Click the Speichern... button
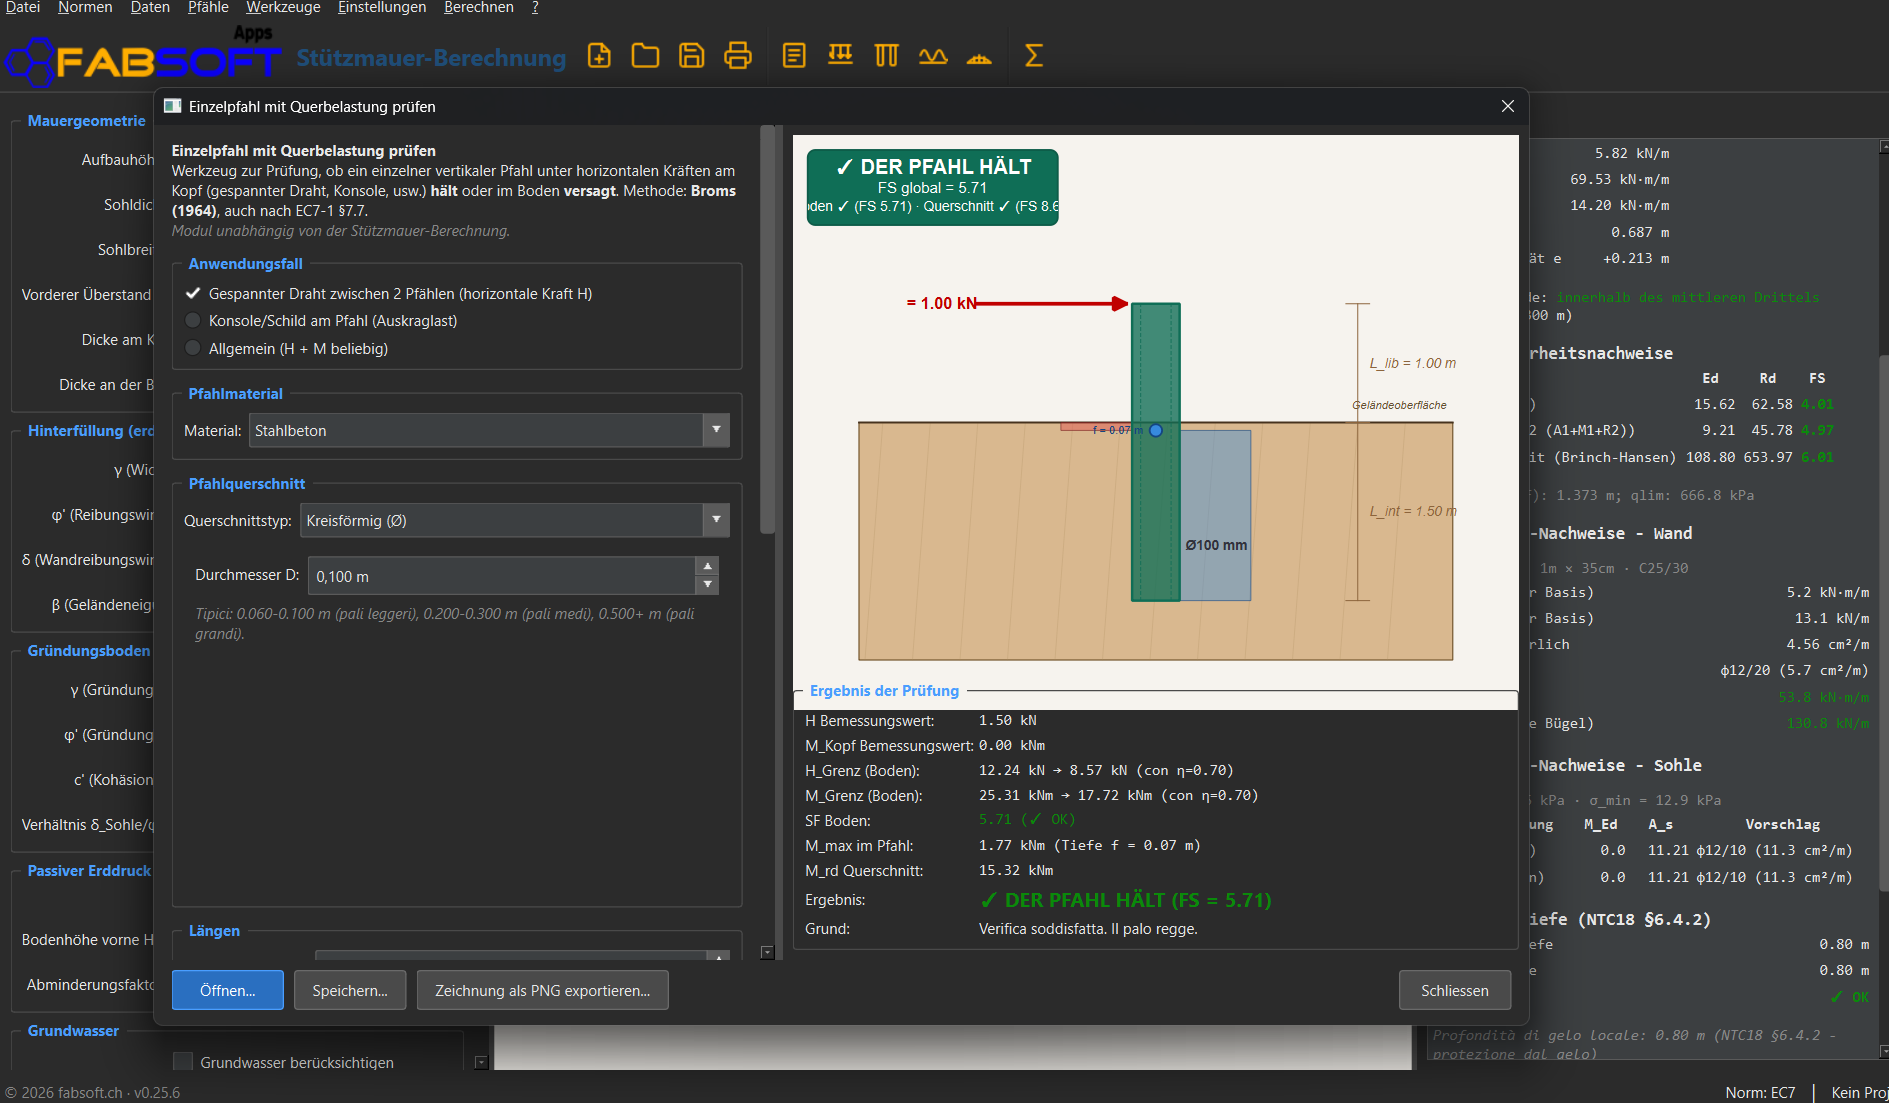This screenshot has height=1103, width=1889. coord(350,990)
